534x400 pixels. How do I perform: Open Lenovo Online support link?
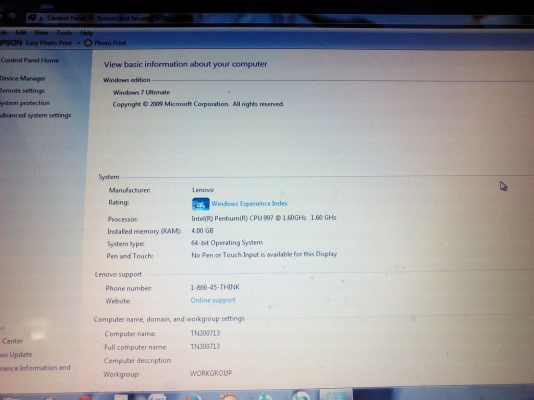point(213,300)
